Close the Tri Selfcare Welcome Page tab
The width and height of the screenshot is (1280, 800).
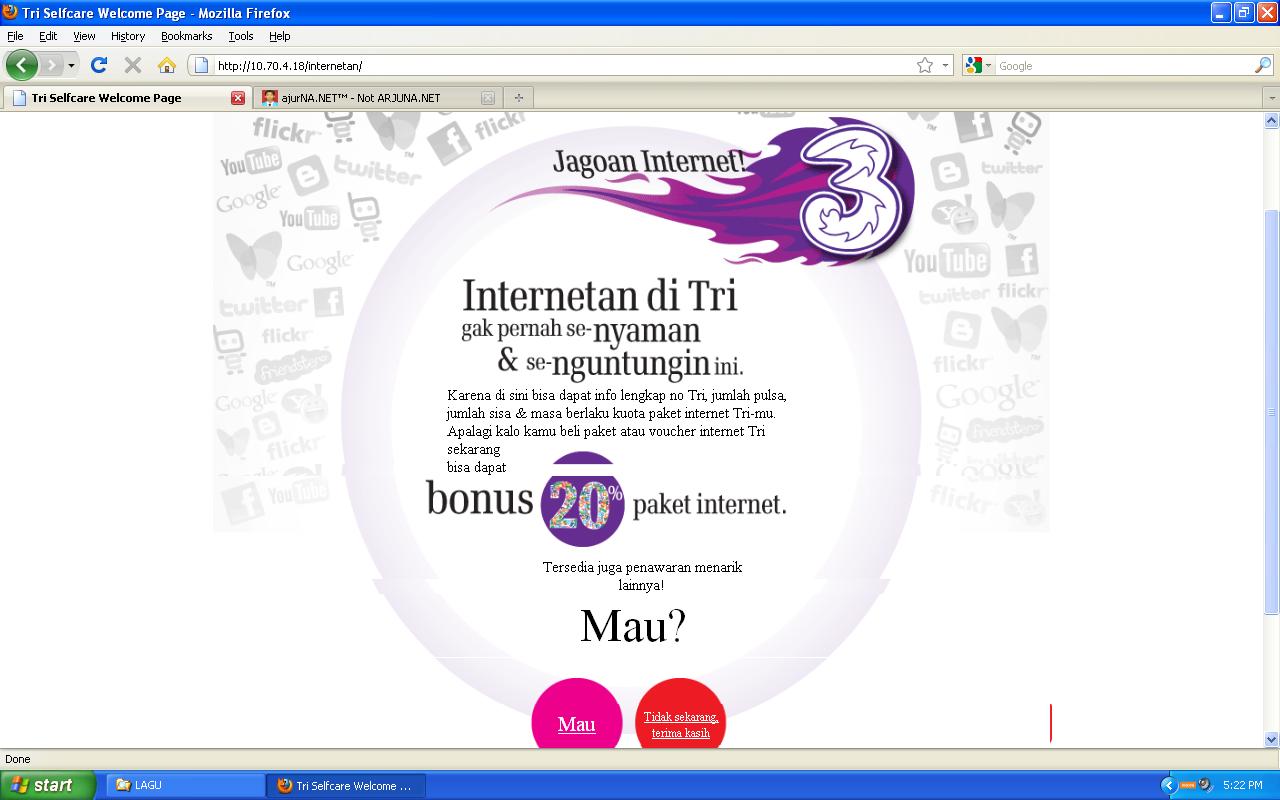pyautogui.click(x=238, y=98)
